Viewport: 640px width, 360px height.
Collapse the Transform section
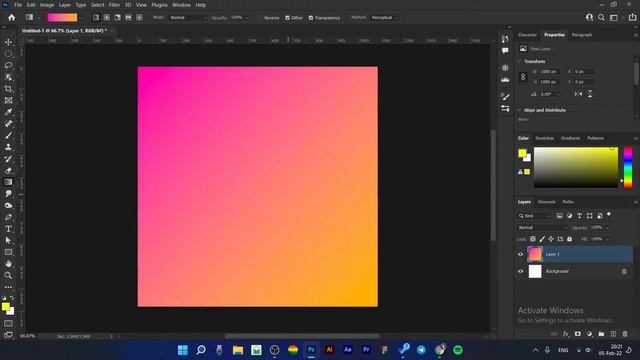click(520, 61)
